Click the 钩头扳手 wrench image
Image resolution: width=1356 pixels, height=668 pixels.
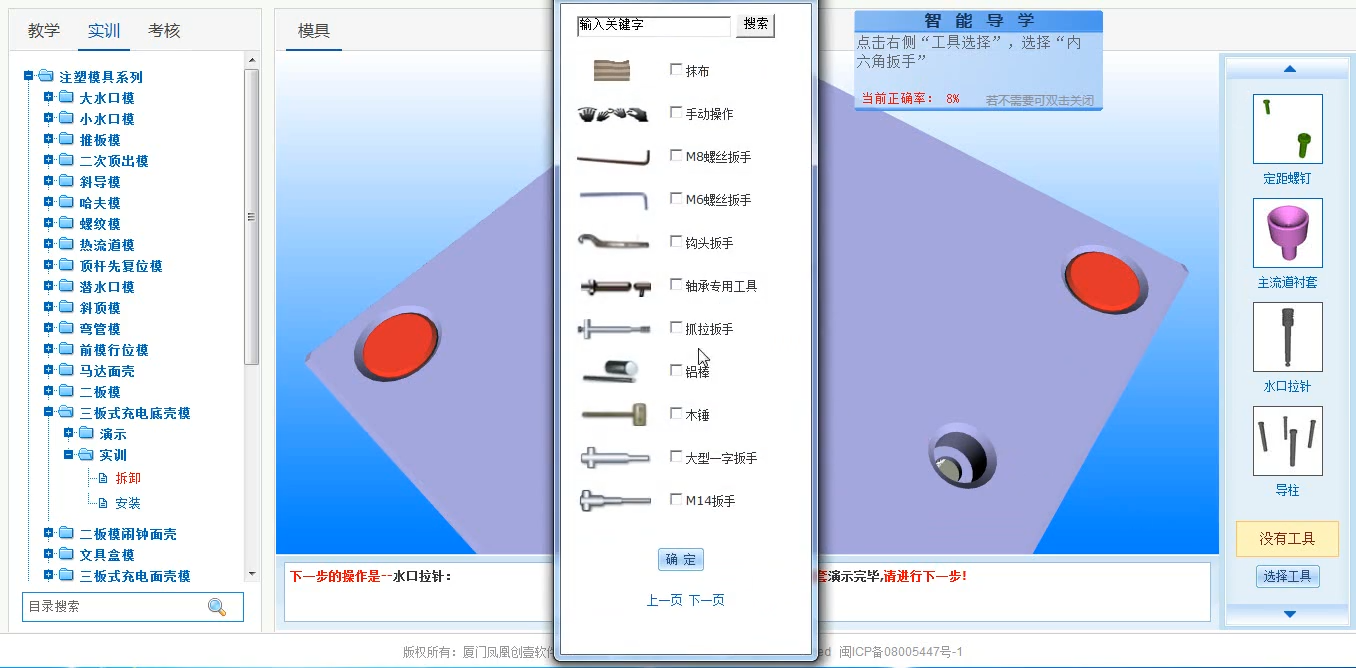(x=612, y=243)
